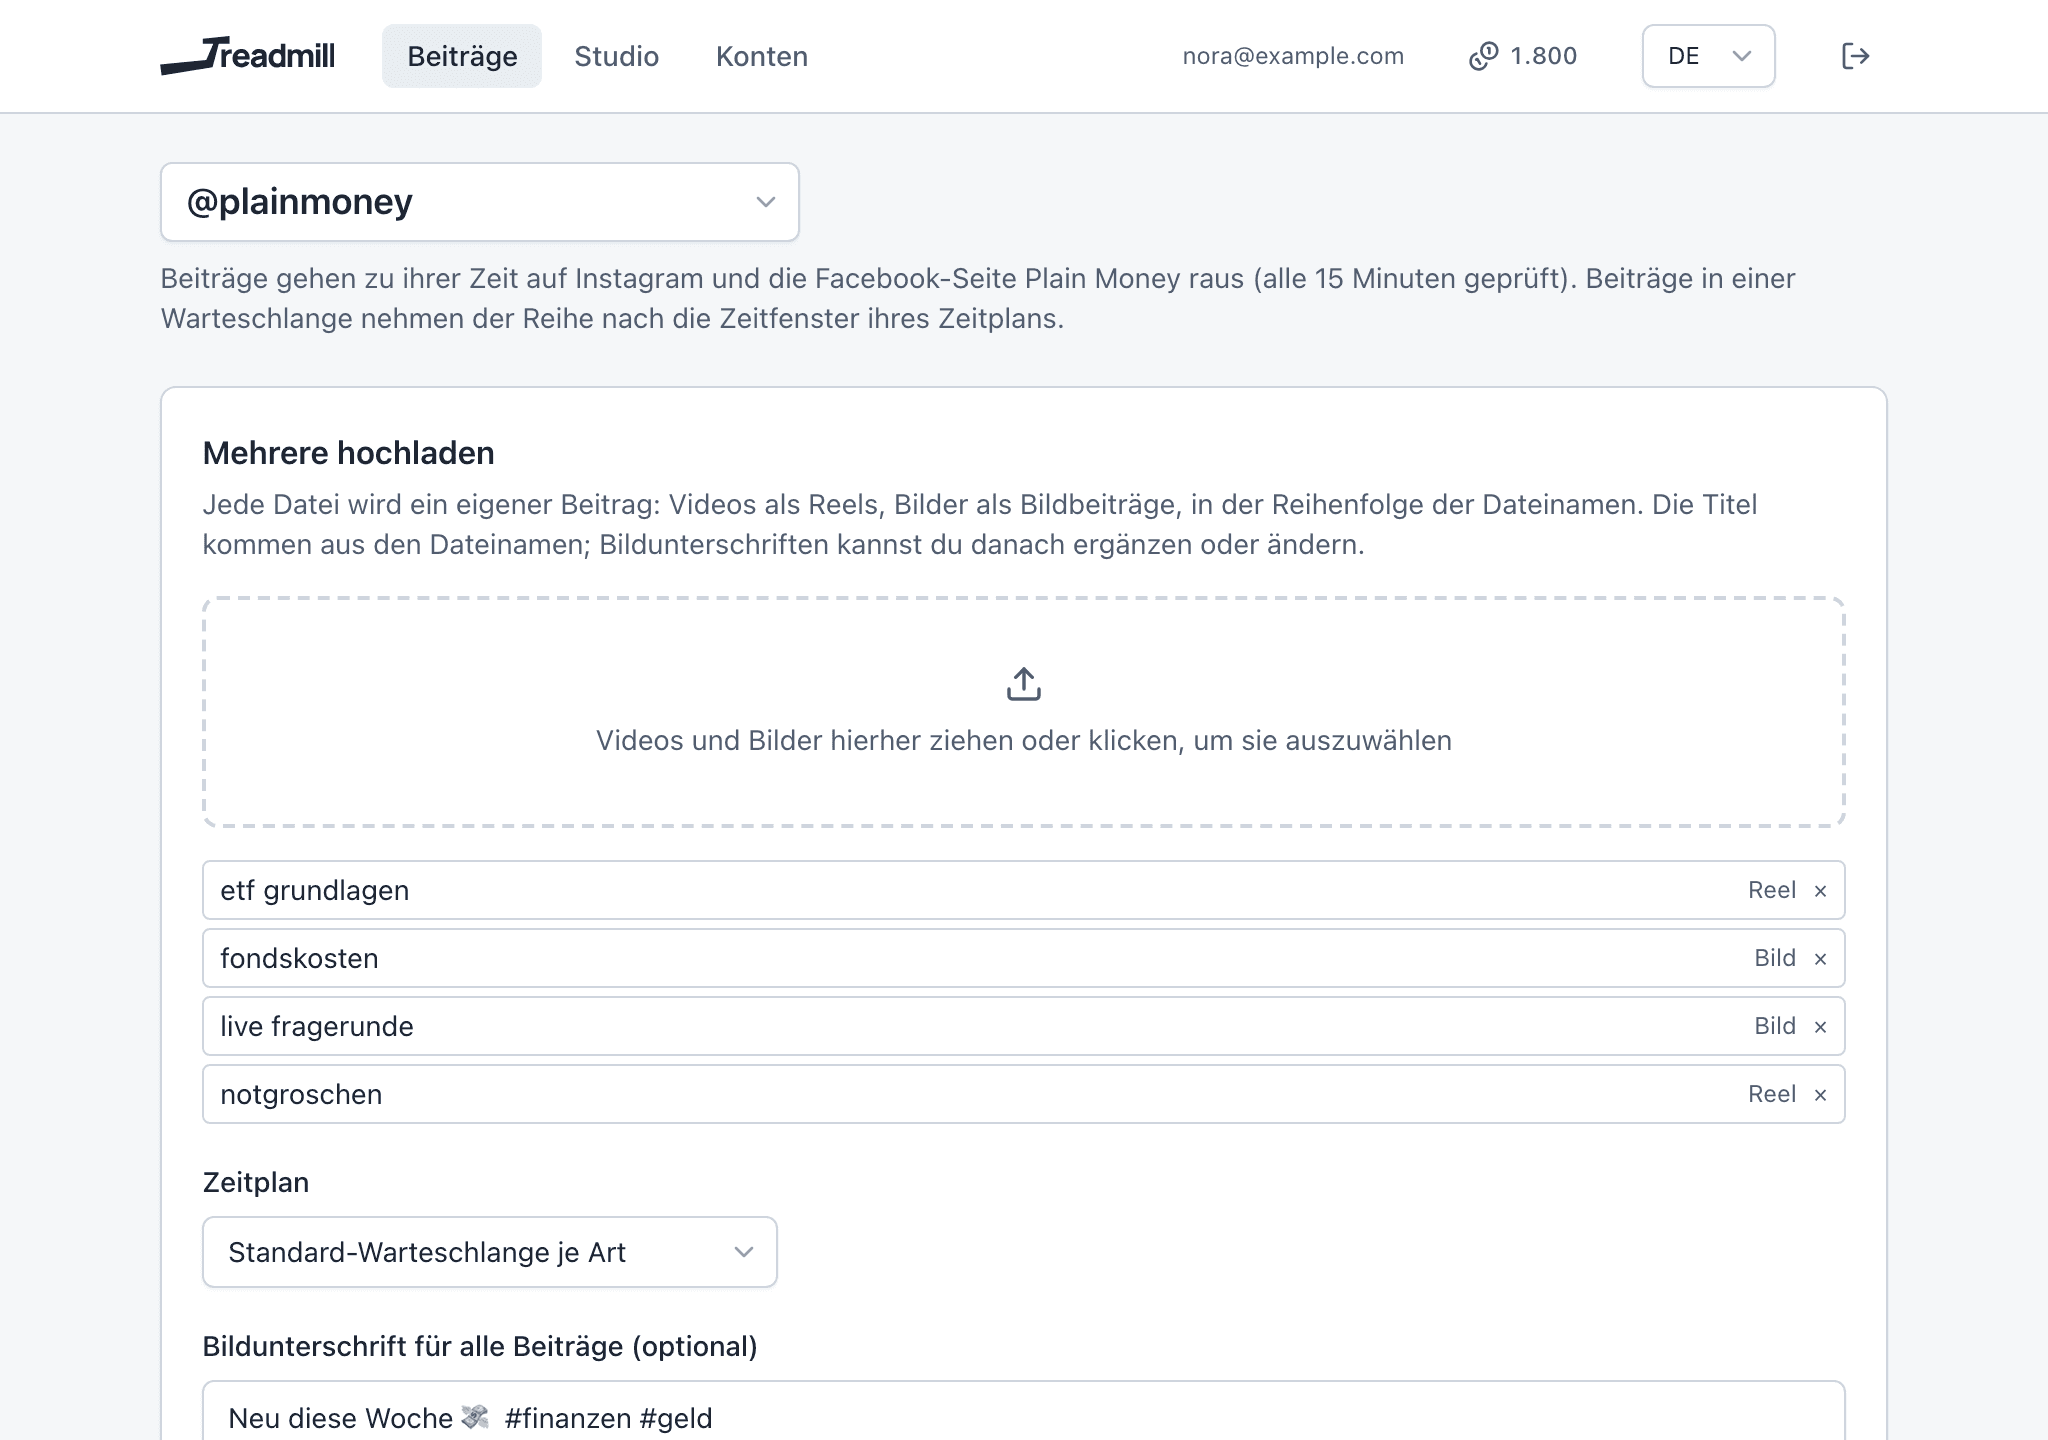Click the 1.800 credits balance
The image size is (2048, 1440).
pyautogui.click(x=1544, y=56)
